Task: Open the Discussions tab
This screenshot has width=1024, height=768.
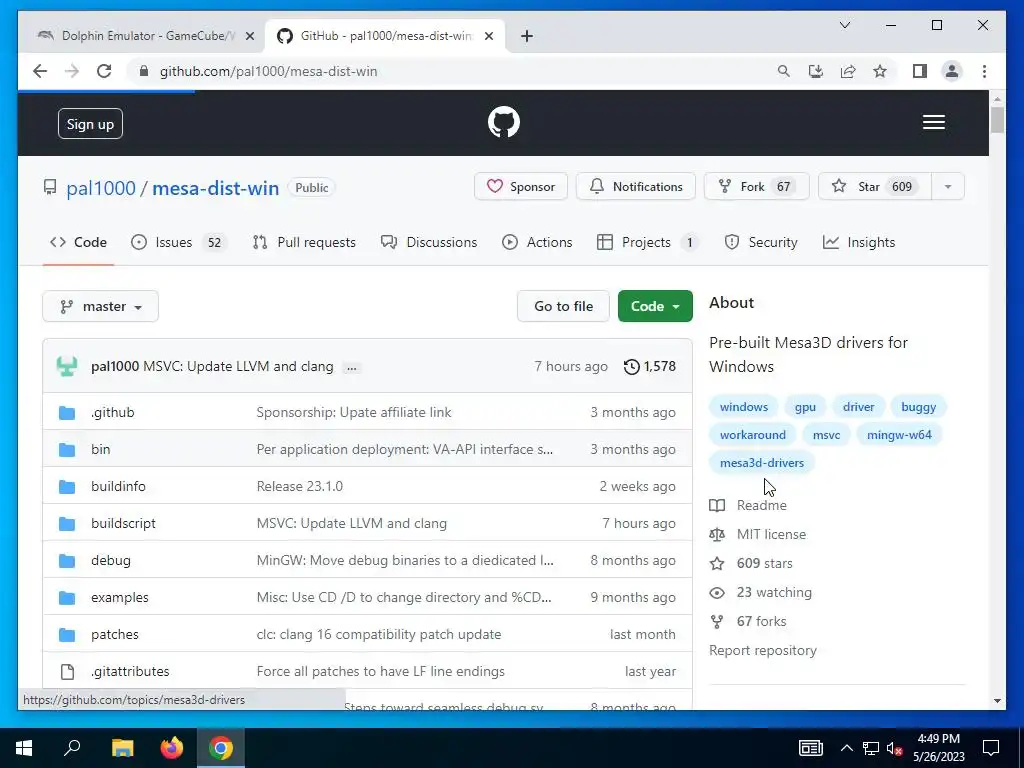Action: [x=429, y=242]
